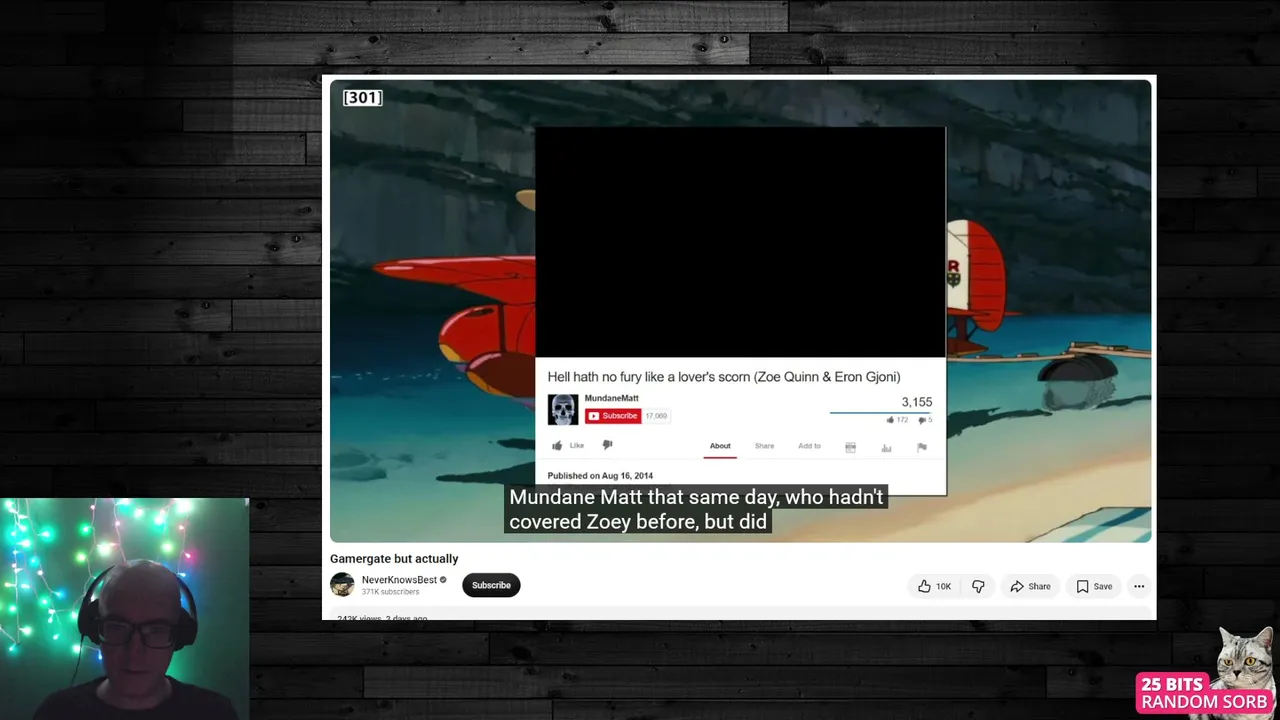Dislike the Gamergate but actually video
This screenshot has height=720, width=1280.
978,587
